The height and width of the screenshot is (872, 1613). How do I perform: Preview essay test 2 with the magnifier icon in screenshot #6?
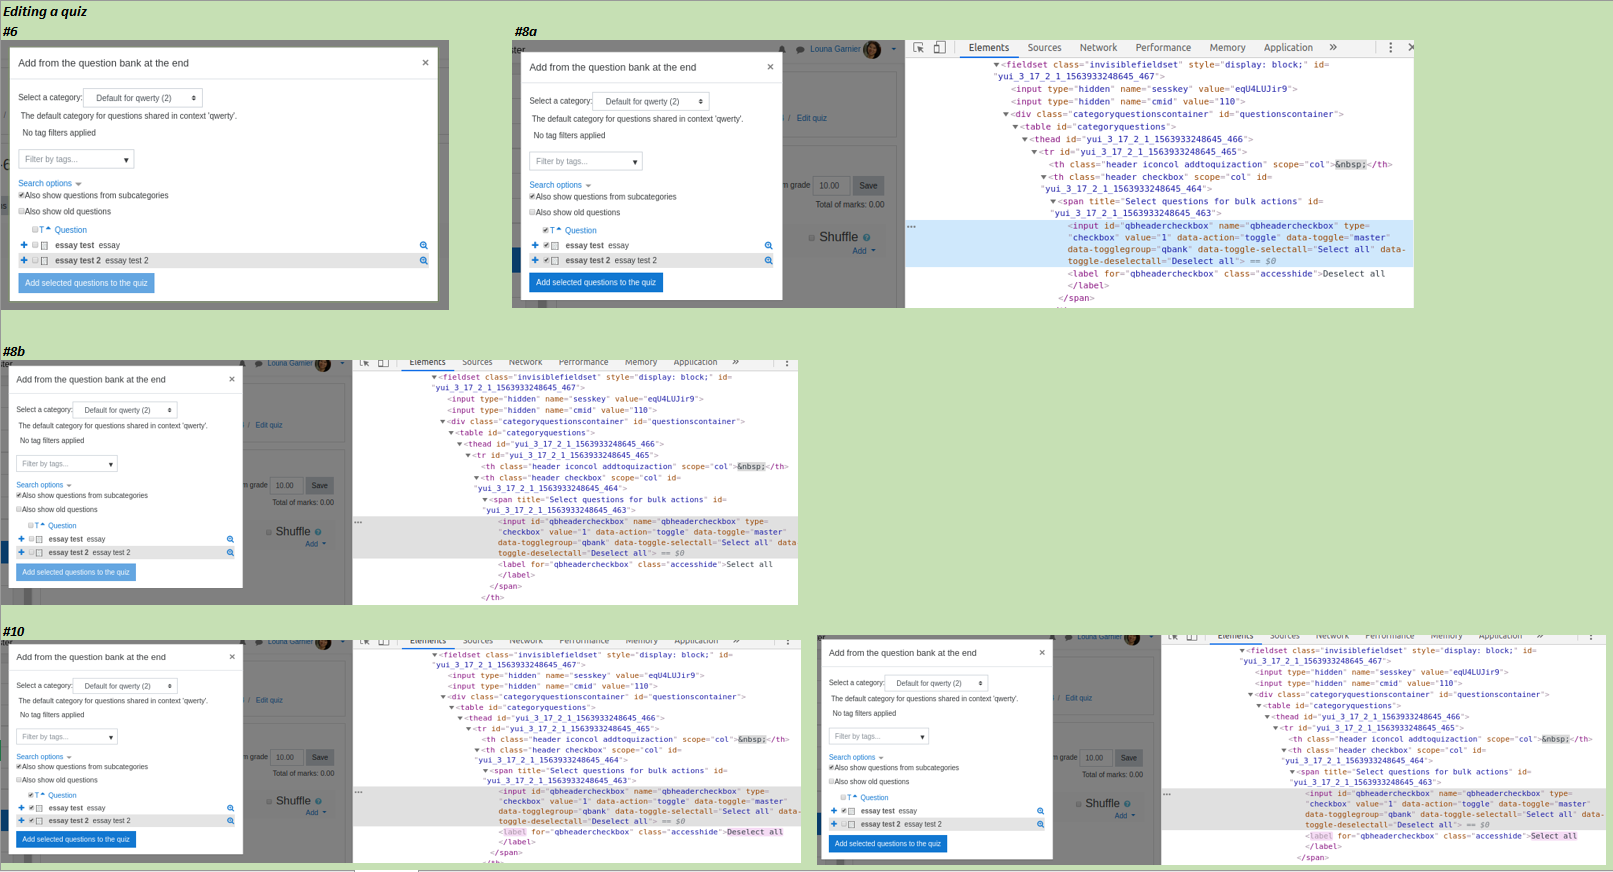pos(423,260)
